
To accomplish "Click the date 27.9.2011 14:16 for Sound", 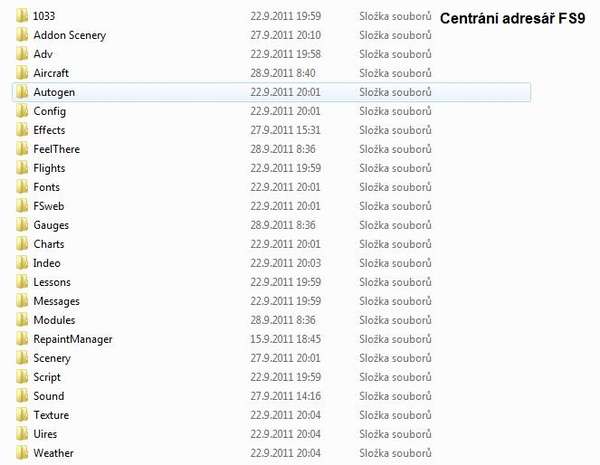I will tap(285, 396).
